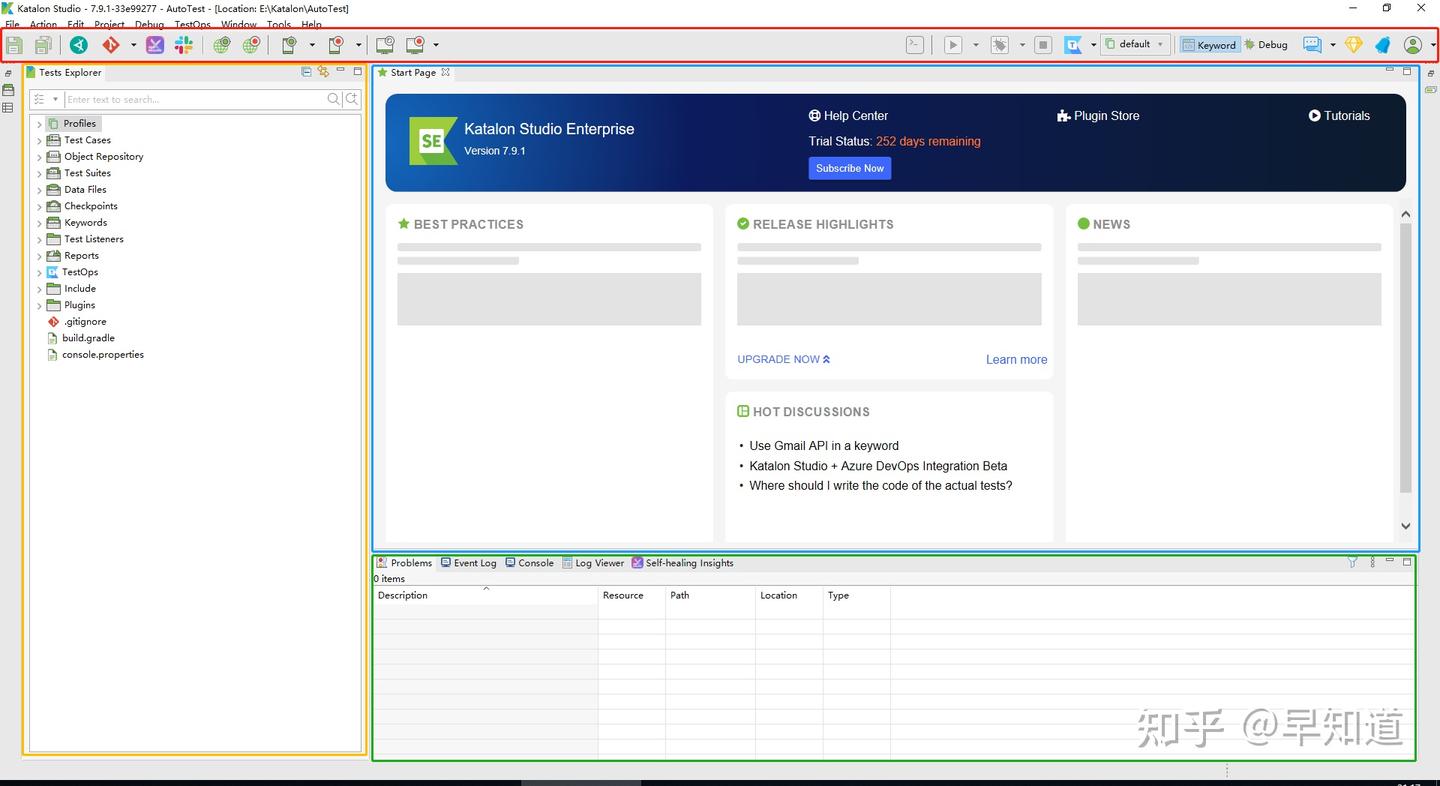Click the yellow diamond icon
Screen dimensions: 1440x786
click(1353, 45)
